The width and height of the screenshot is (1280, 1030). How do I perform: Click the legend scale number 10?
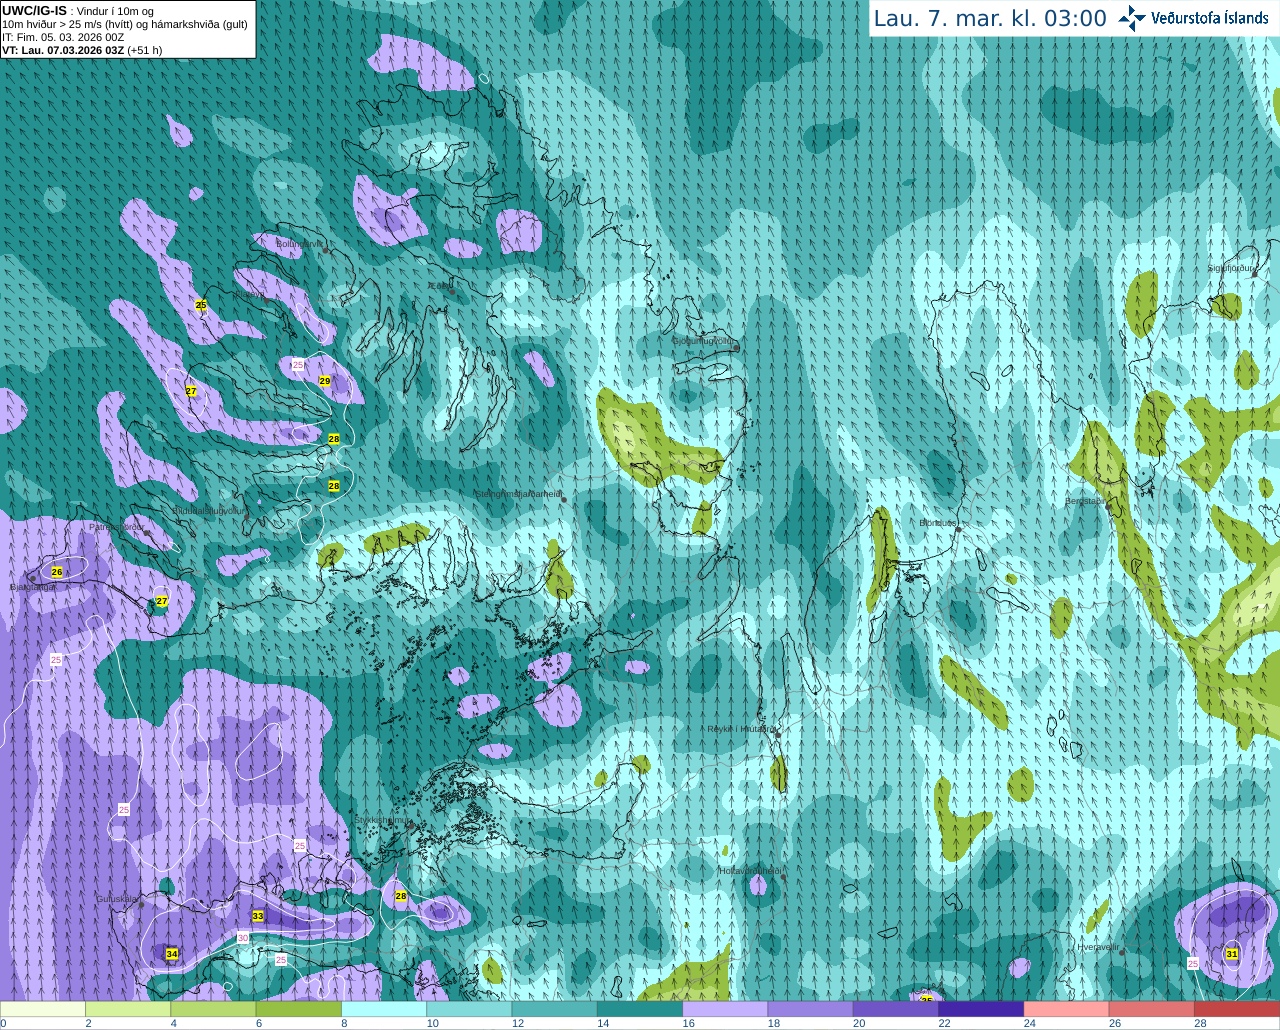432,1023
